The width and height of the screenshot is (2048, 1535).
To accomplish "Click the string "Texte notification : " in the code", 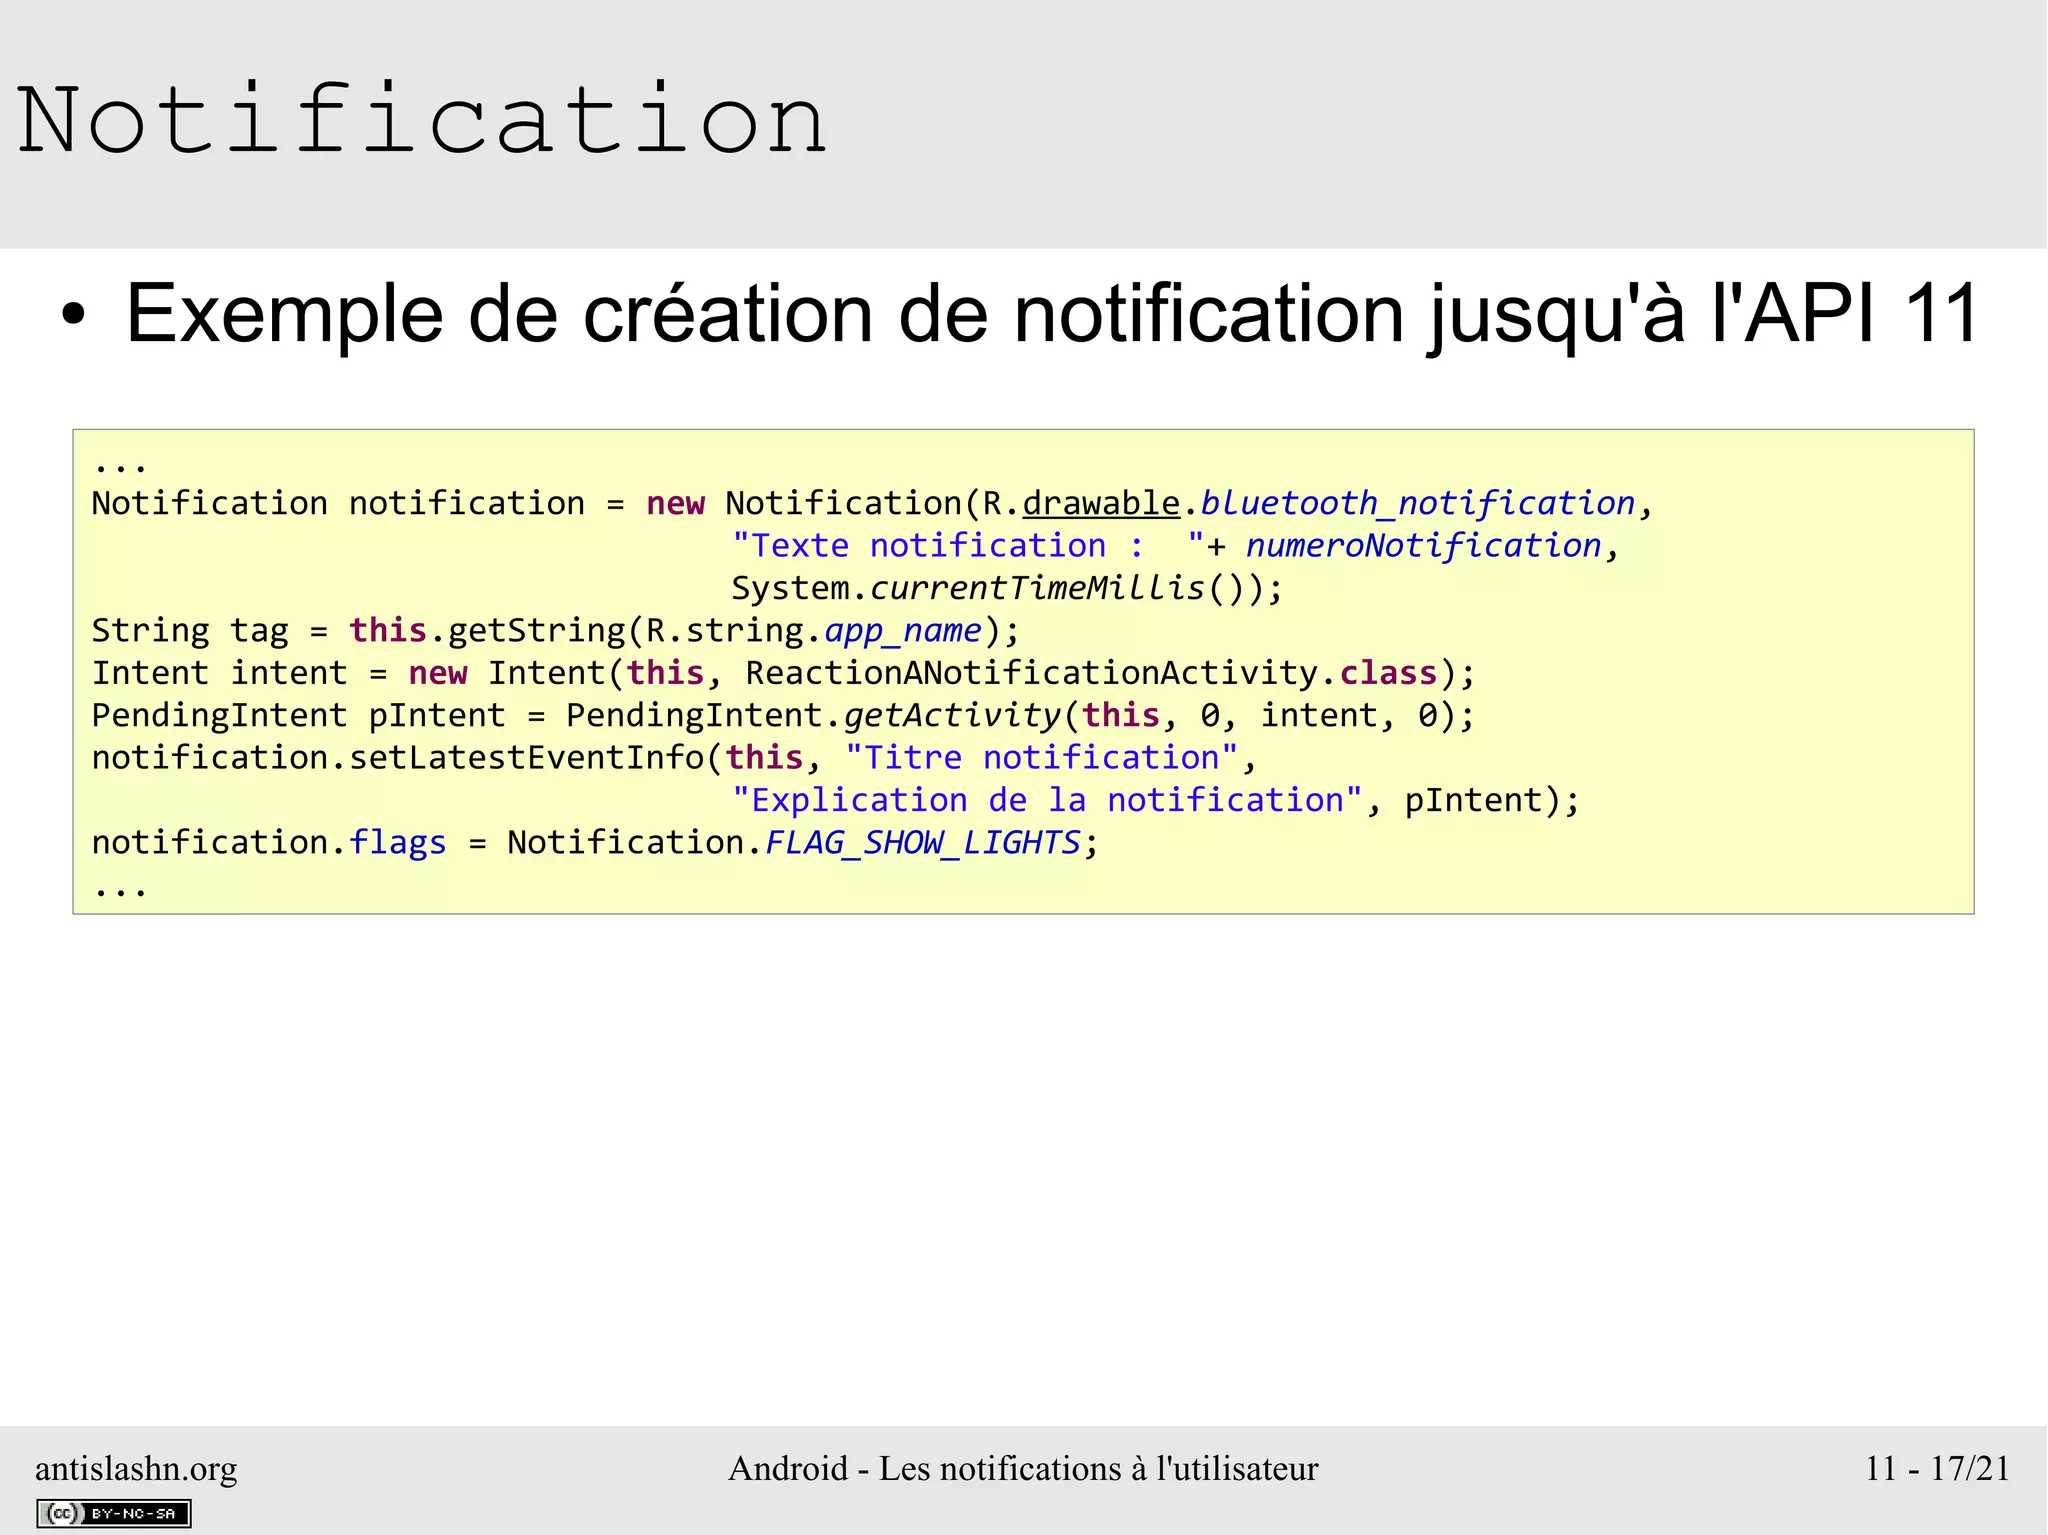I will (x=968, y=545).
